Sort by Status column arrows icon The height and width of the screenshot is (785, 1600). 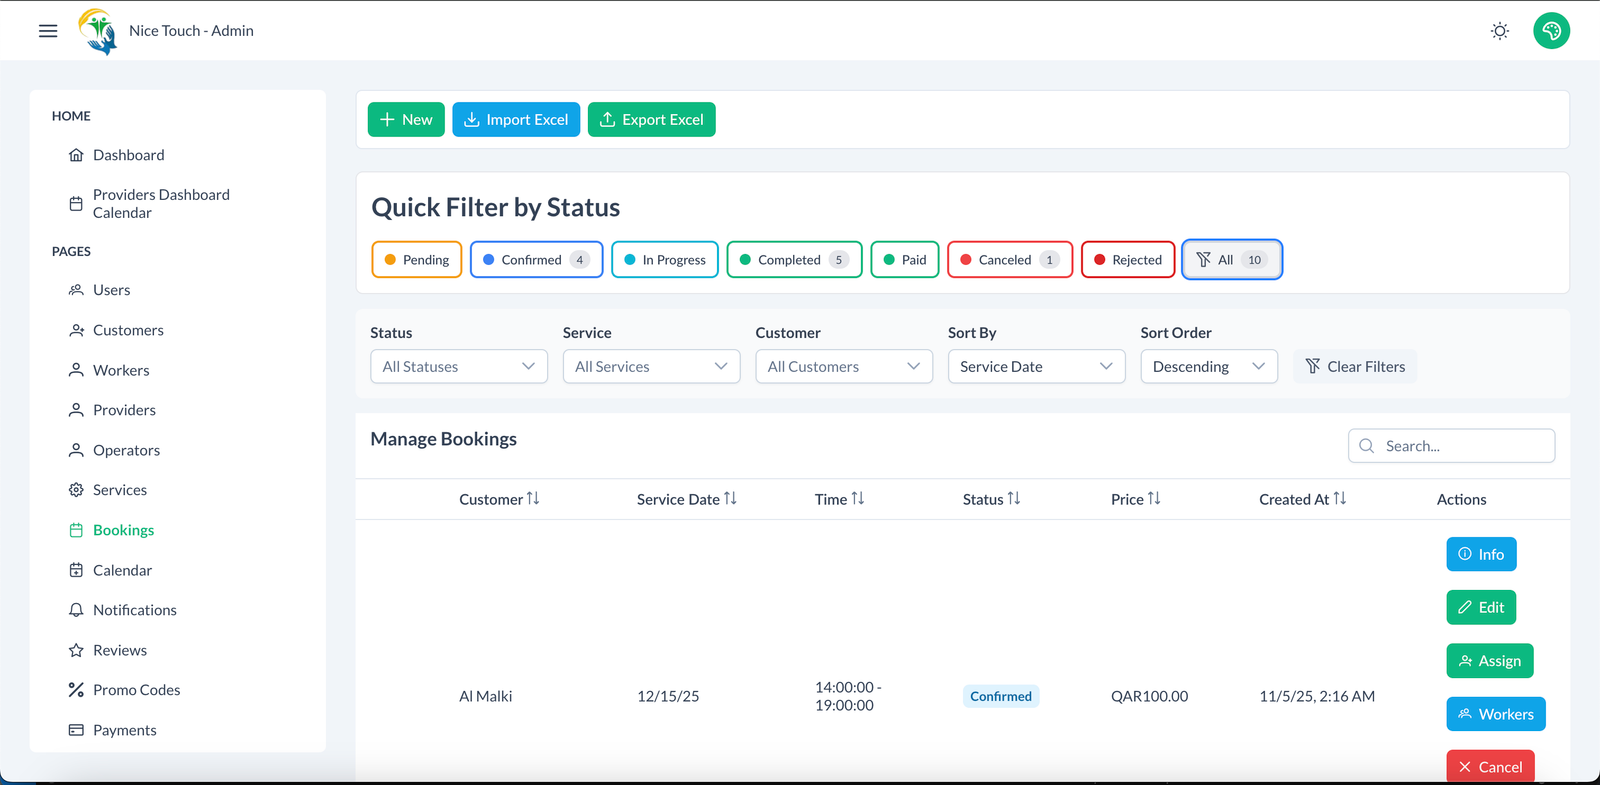(1014, 498)
